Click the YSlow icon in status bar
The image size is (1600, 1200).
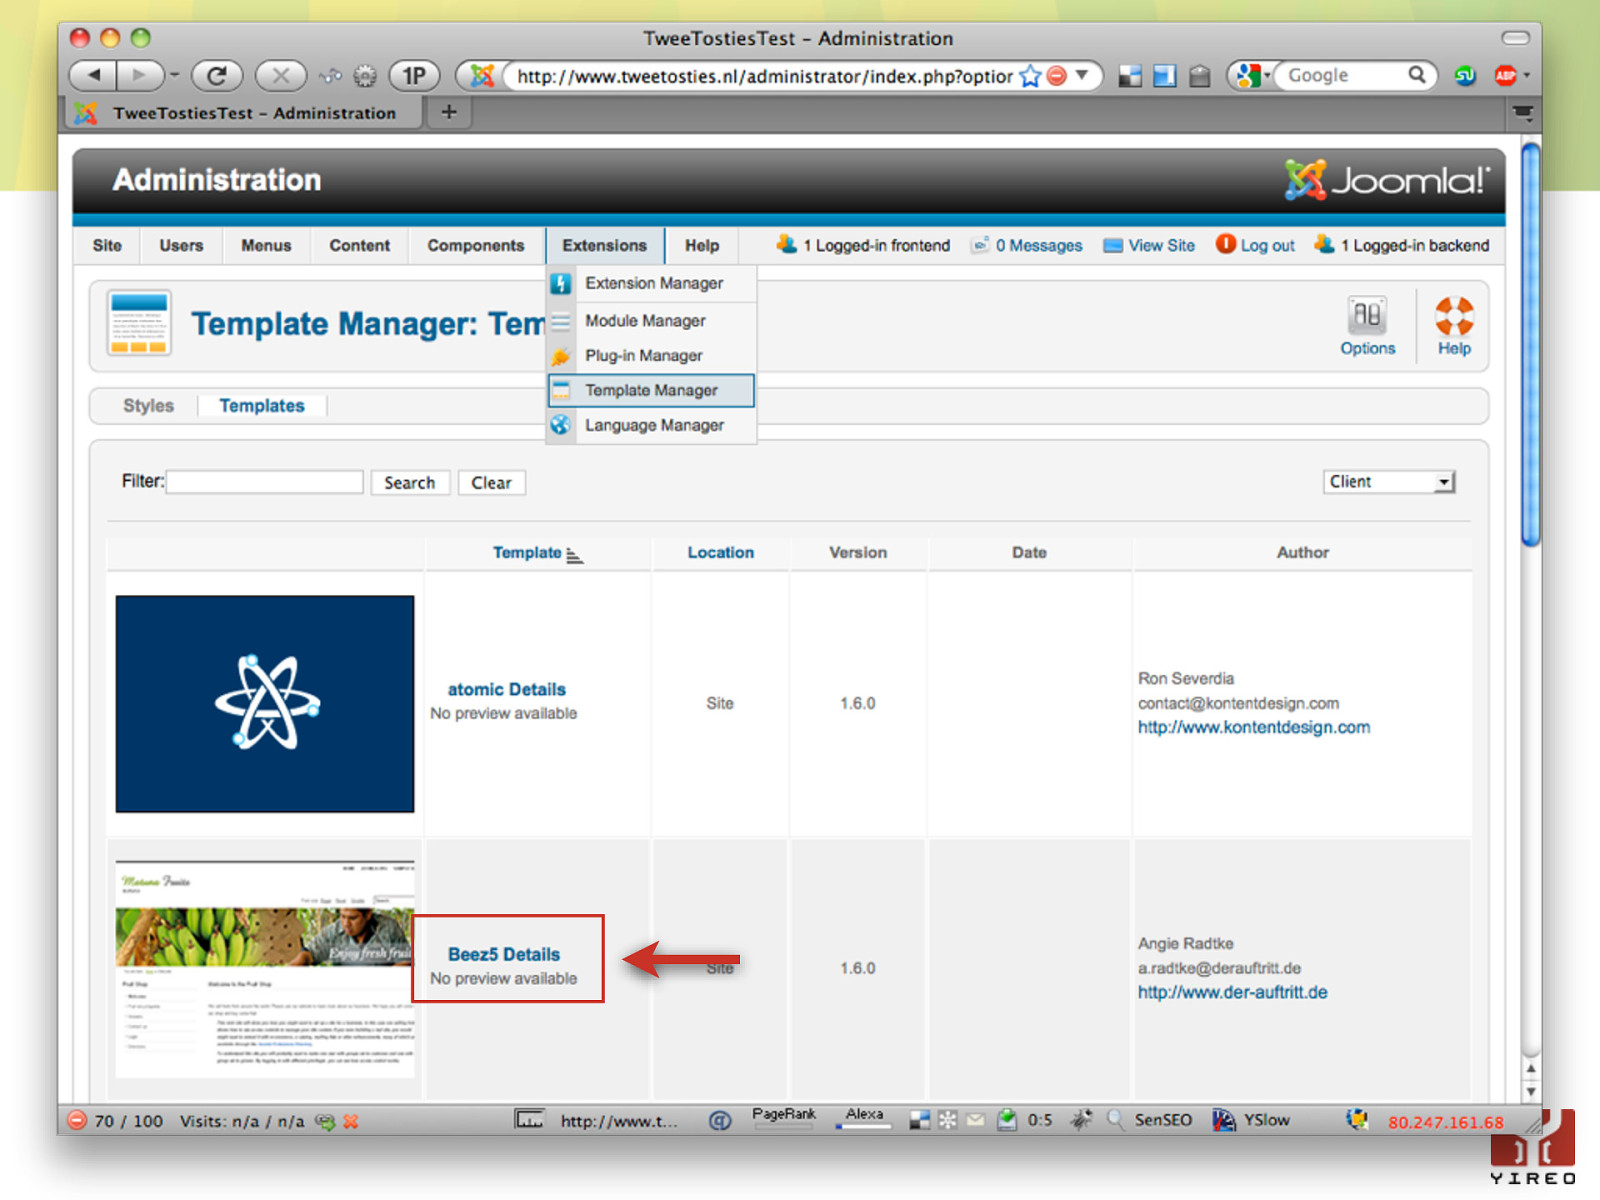[x=1224, y=1120]
